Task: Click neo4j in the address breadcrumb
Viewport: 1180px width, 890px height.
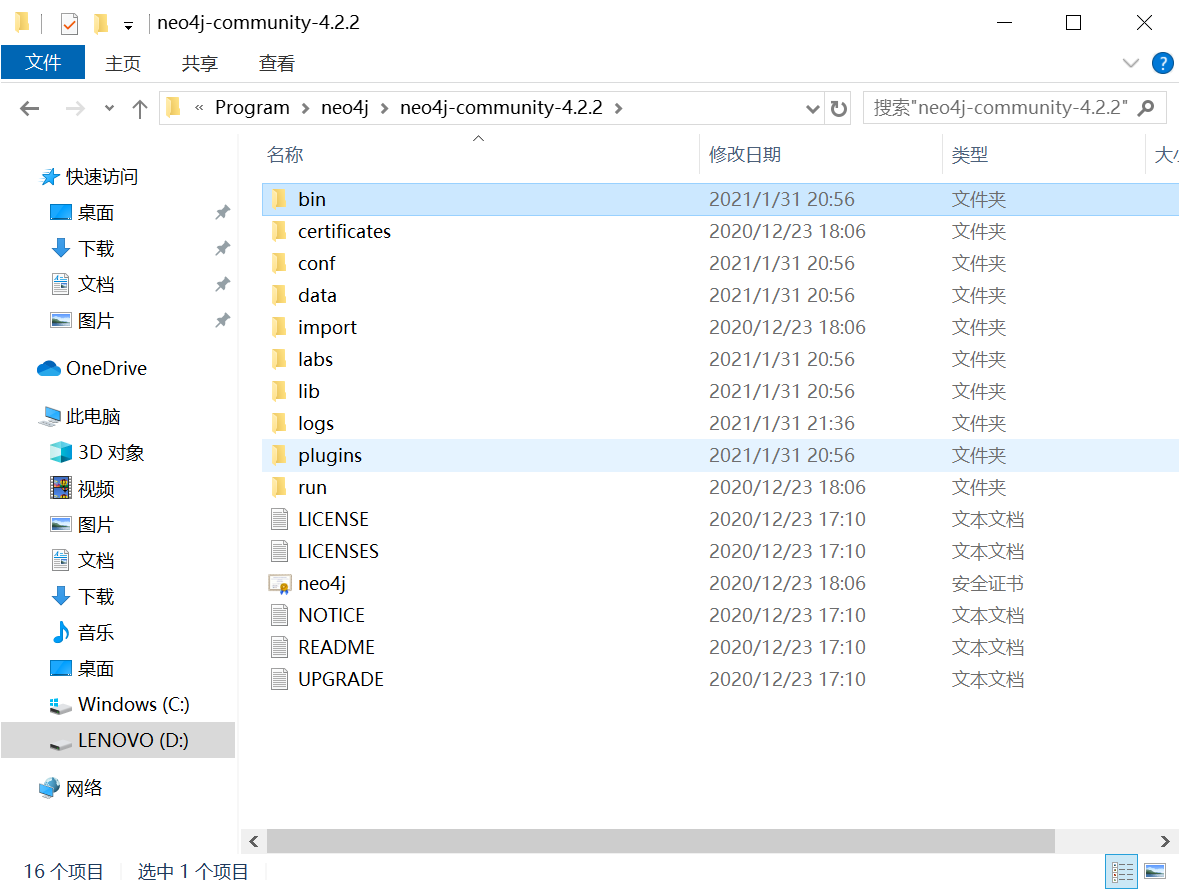Action: [x=345, y=108]
